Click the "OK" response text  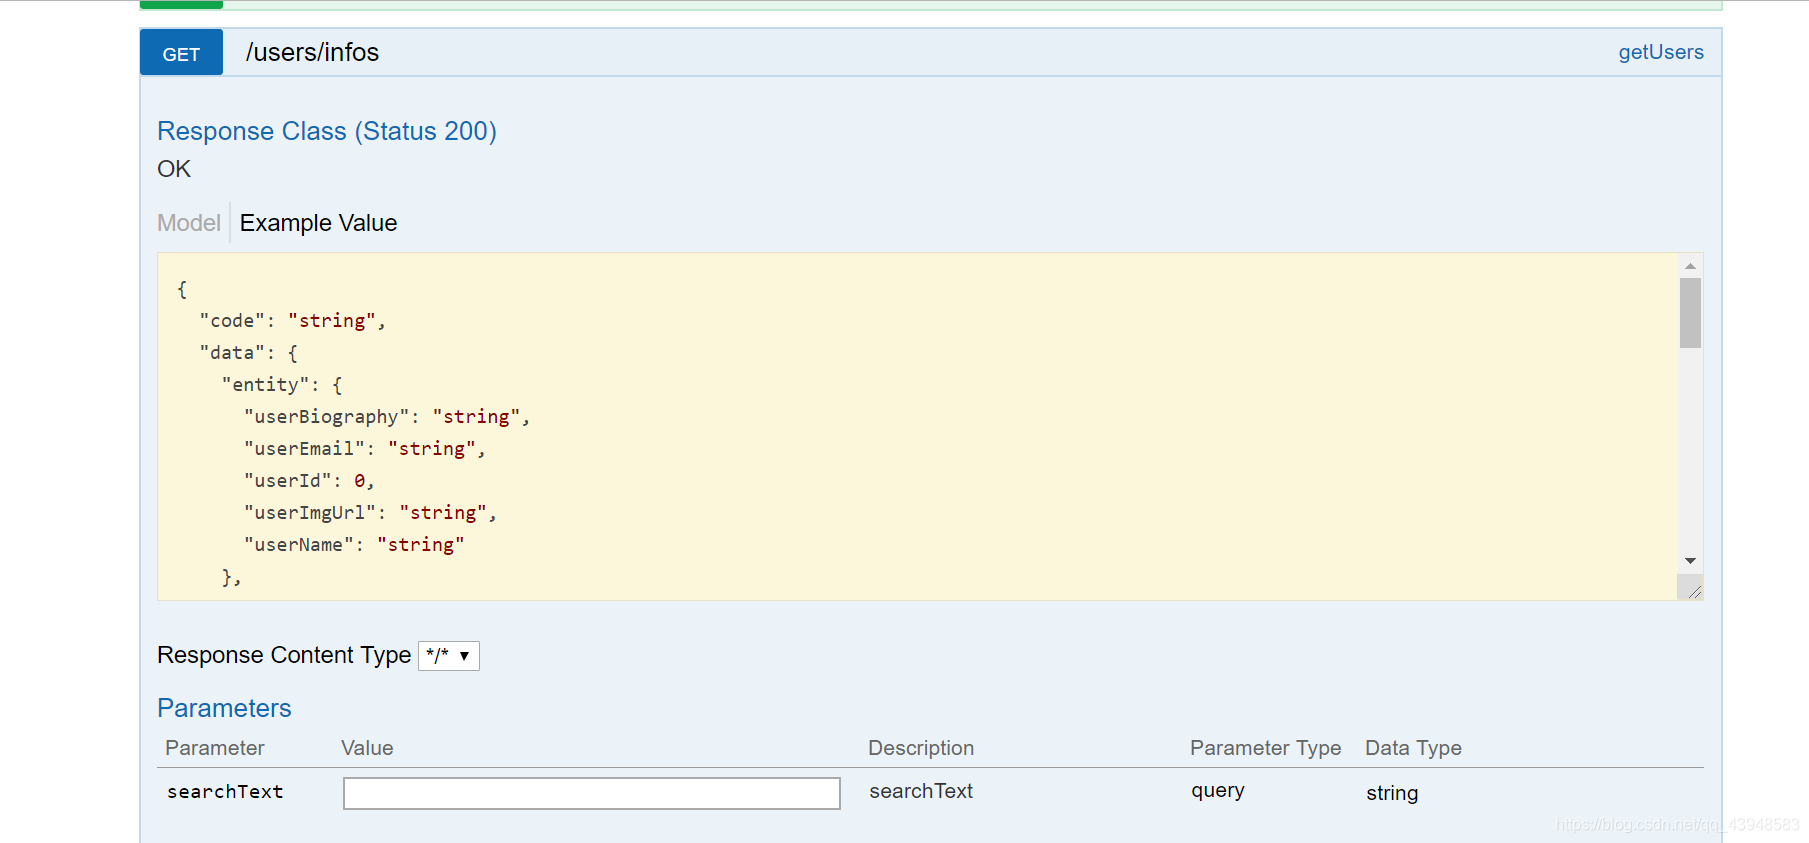(x=174, y=169)
